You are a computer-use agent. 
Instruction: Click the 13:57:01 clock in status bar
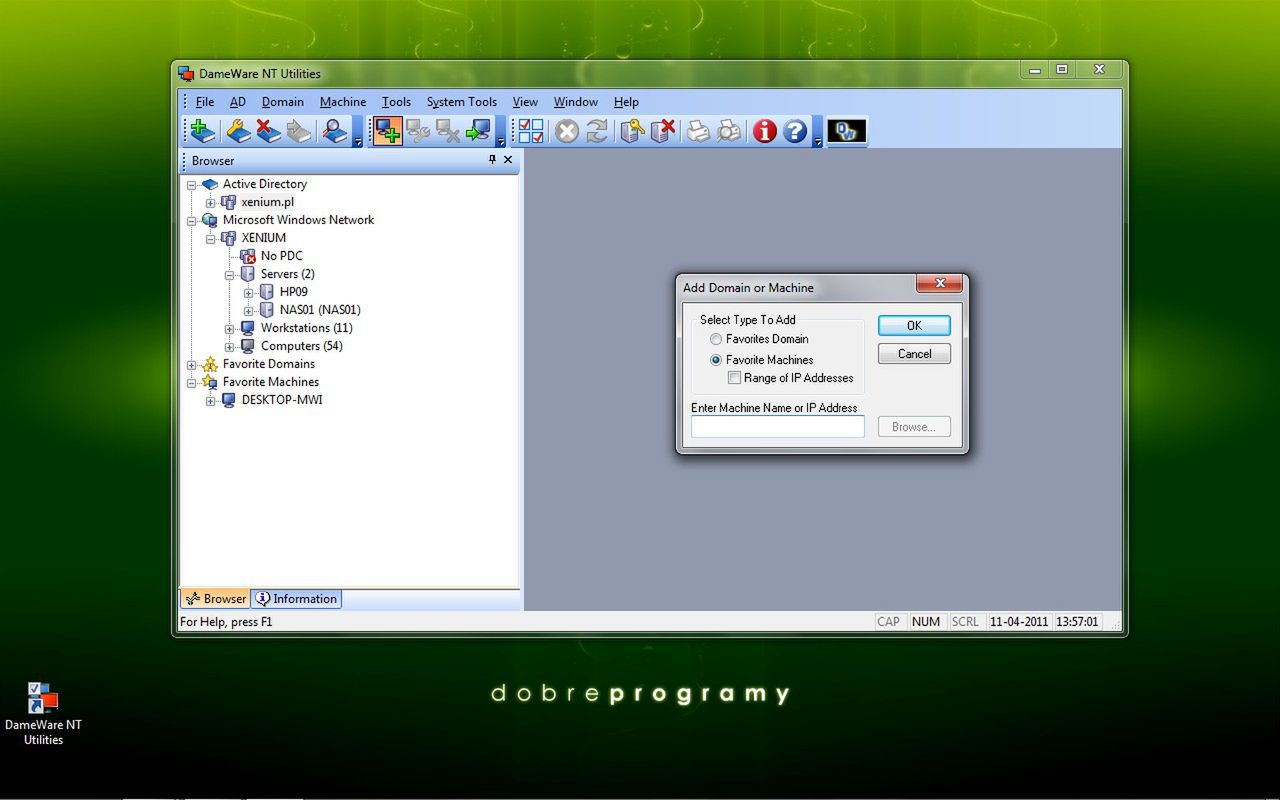[x=1077, y=622]
